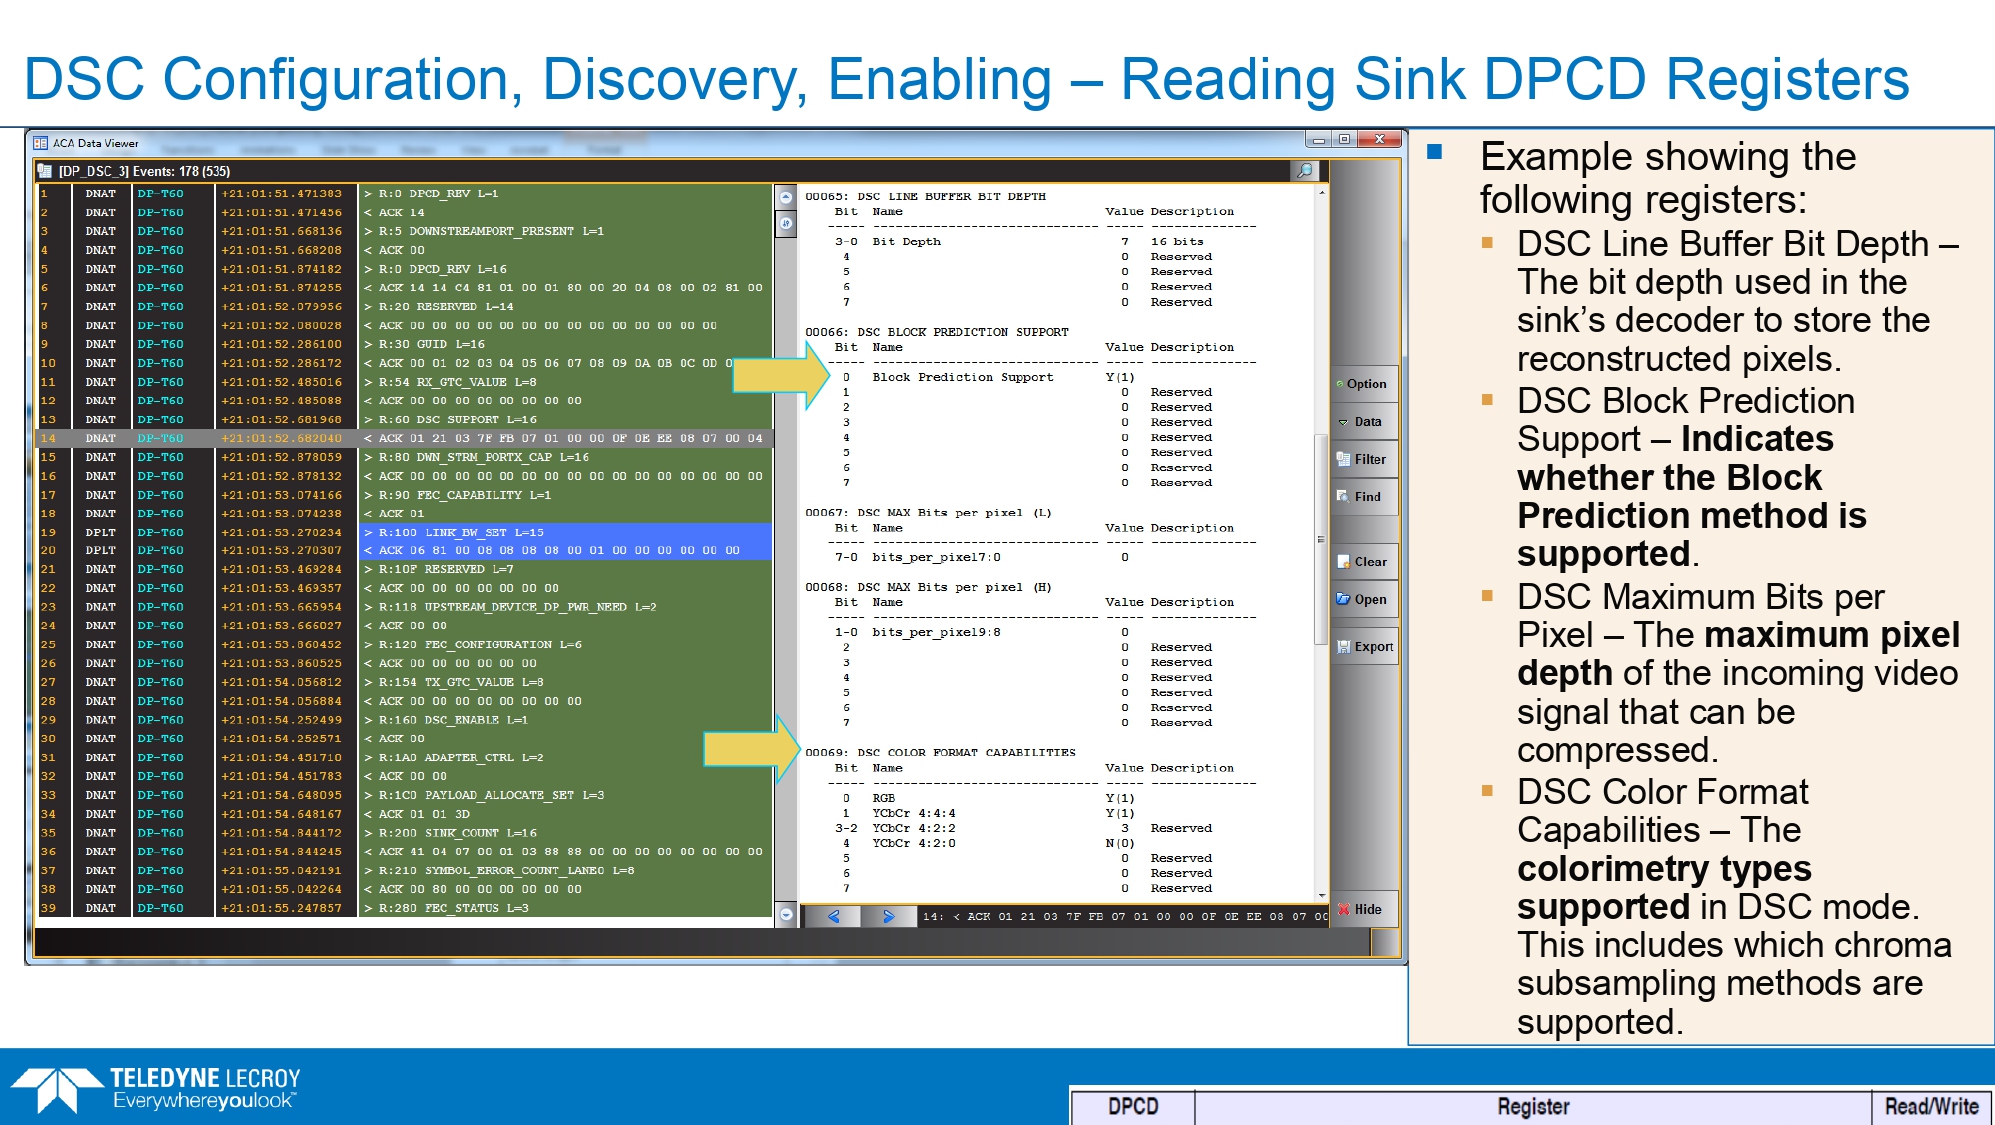Click the 00066 DSC BLOCK PREDICTION SUPPORT heading
Image resolution: width=1995 pixels, height=1125 pixels.
tap(937, 332)
